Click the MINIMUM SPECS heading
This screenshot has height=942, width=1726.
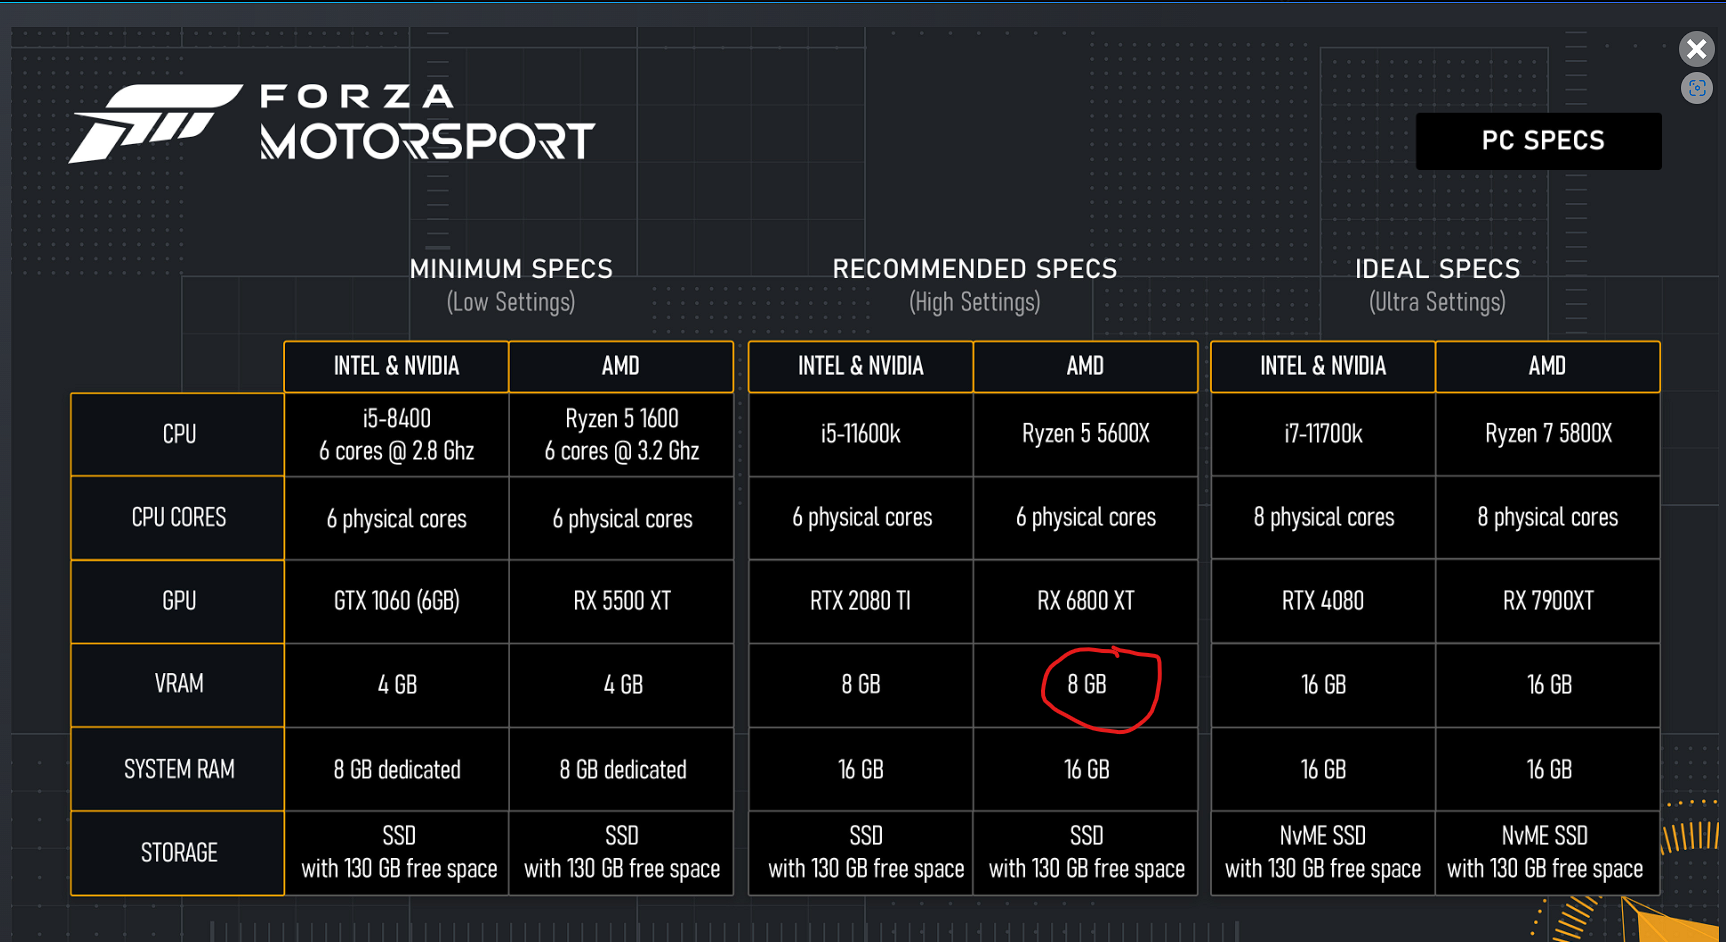point(511,269)
